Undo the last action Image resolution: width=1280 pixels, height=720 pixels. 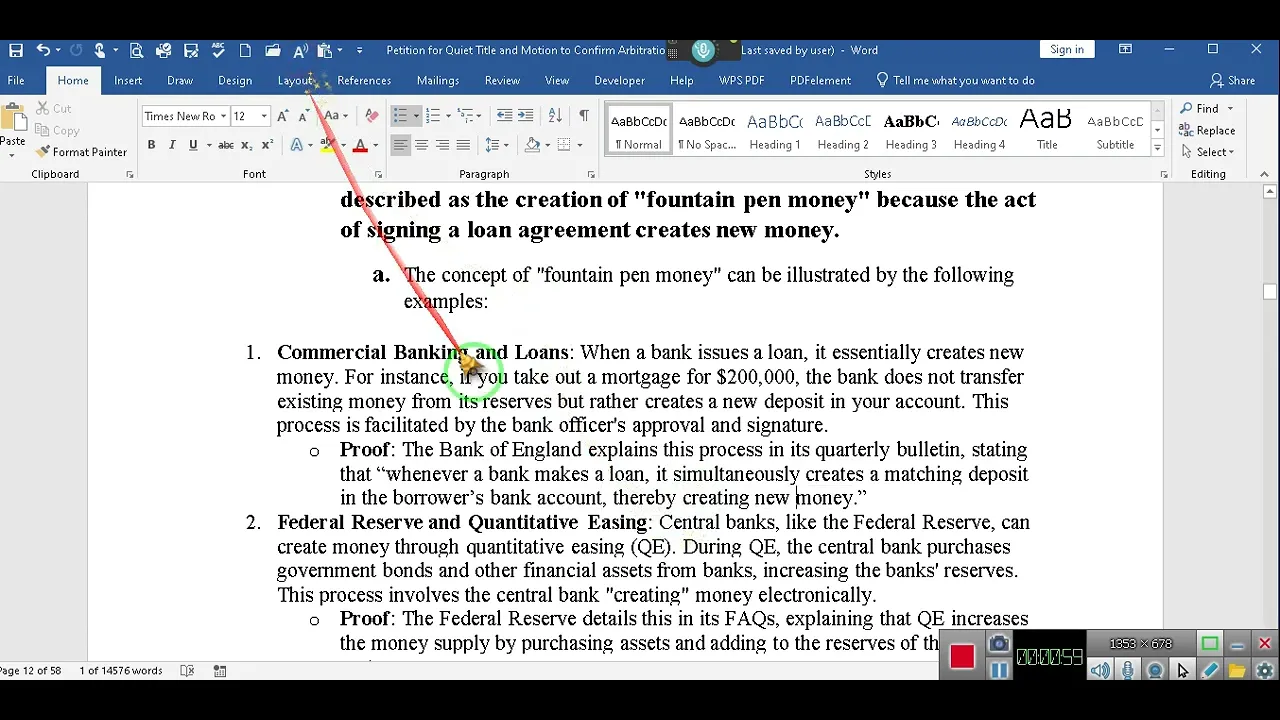(x=43, y=50)
